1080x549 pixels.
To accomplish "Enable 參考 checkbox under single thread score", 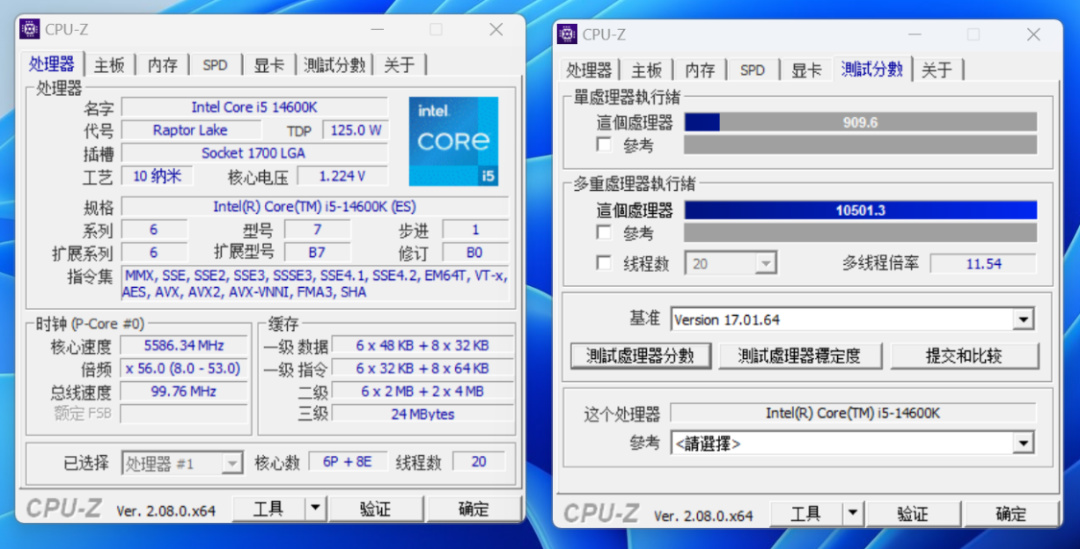I will [x=604, y=145].
